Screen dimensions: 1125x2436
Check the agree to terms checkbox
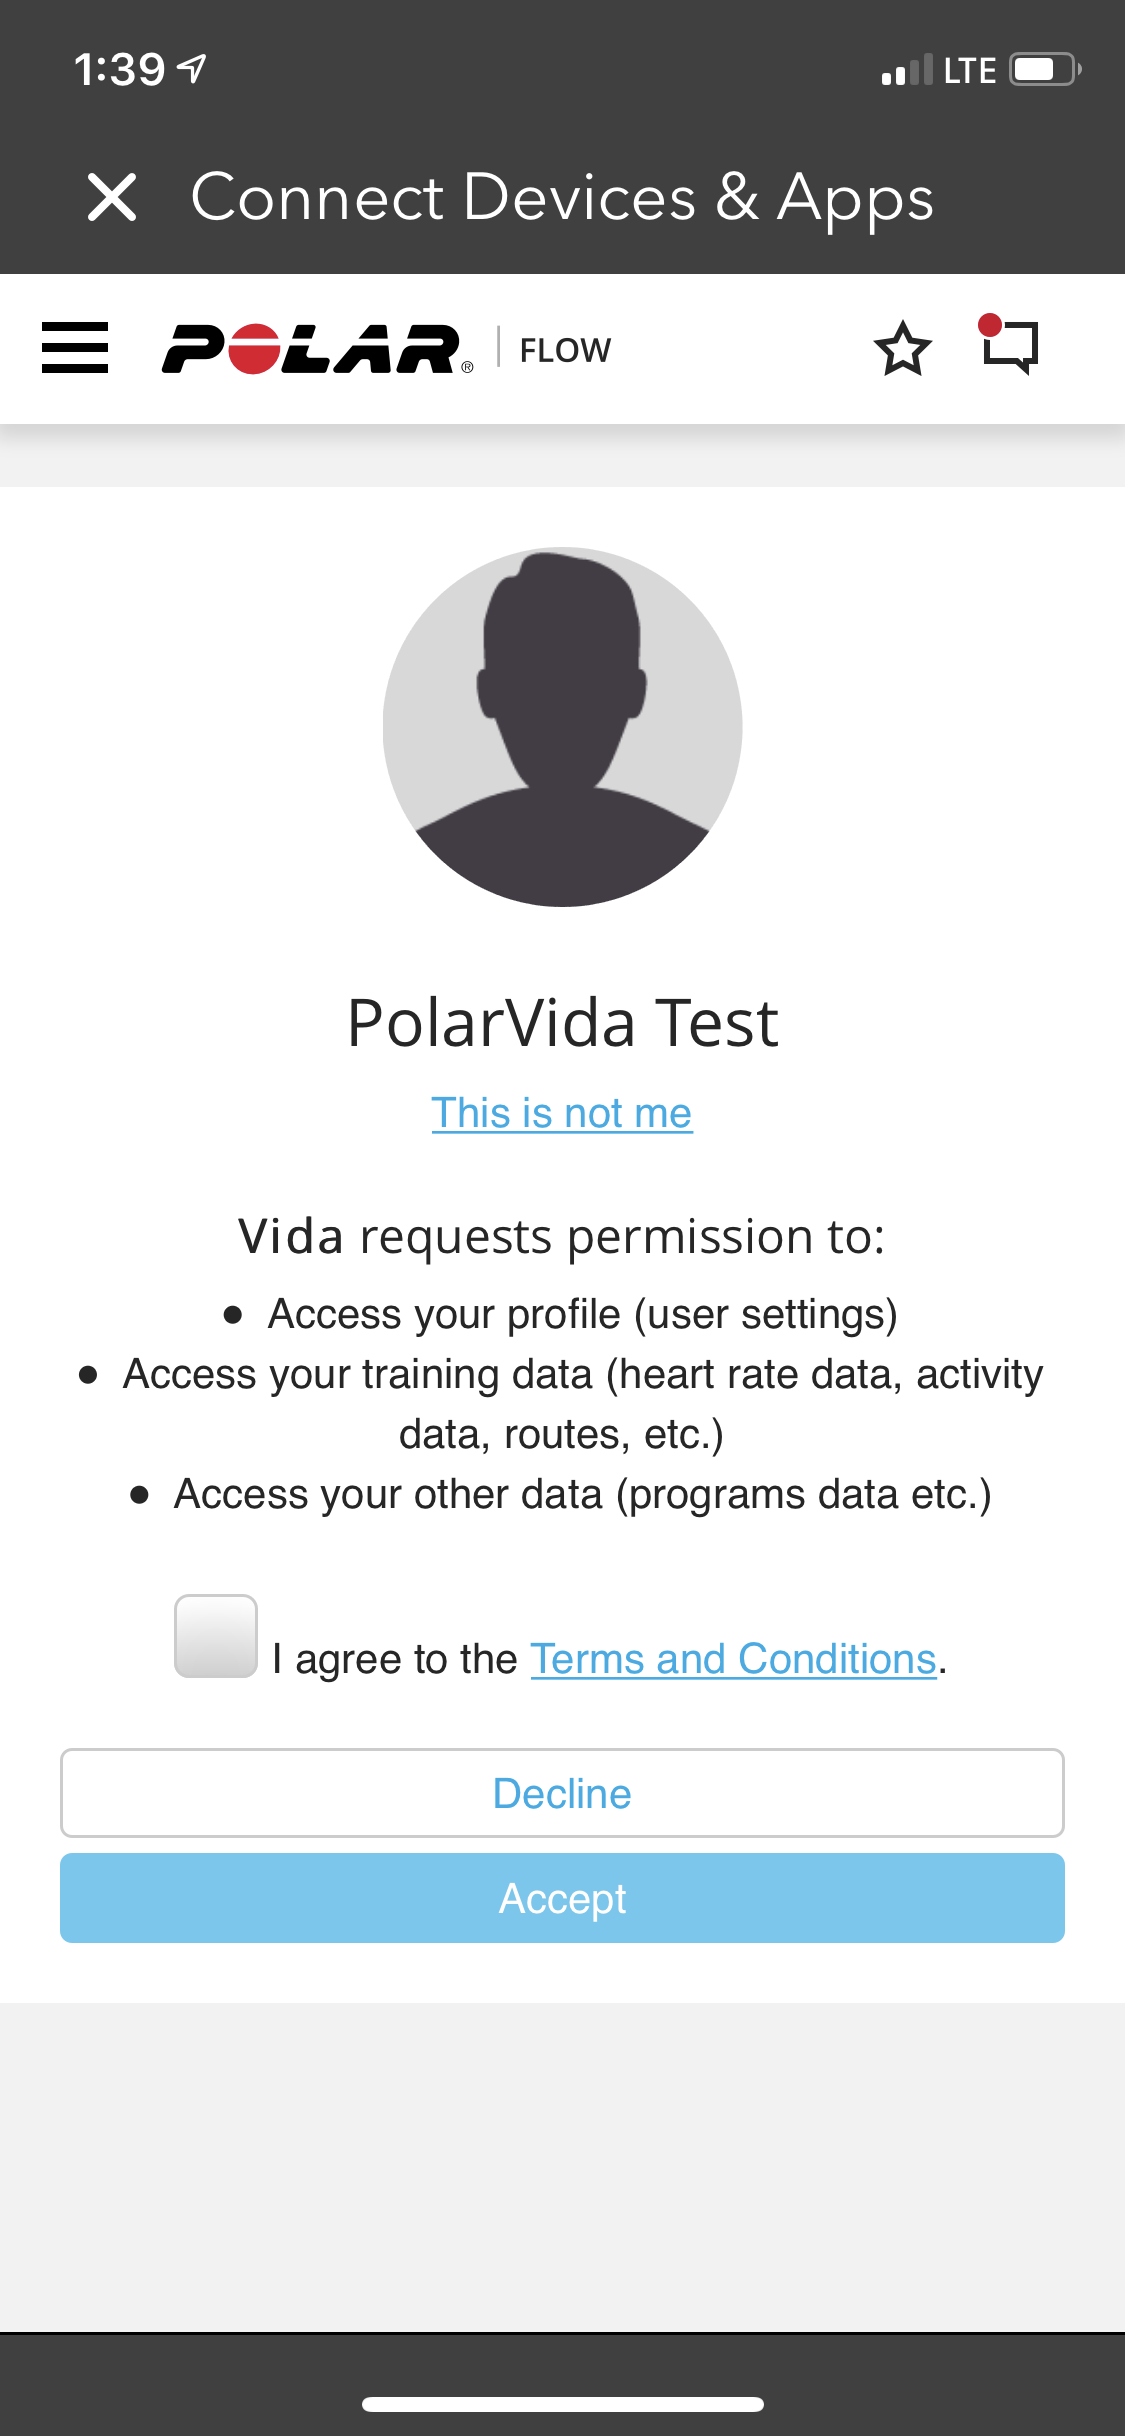tap(216, 1636)
